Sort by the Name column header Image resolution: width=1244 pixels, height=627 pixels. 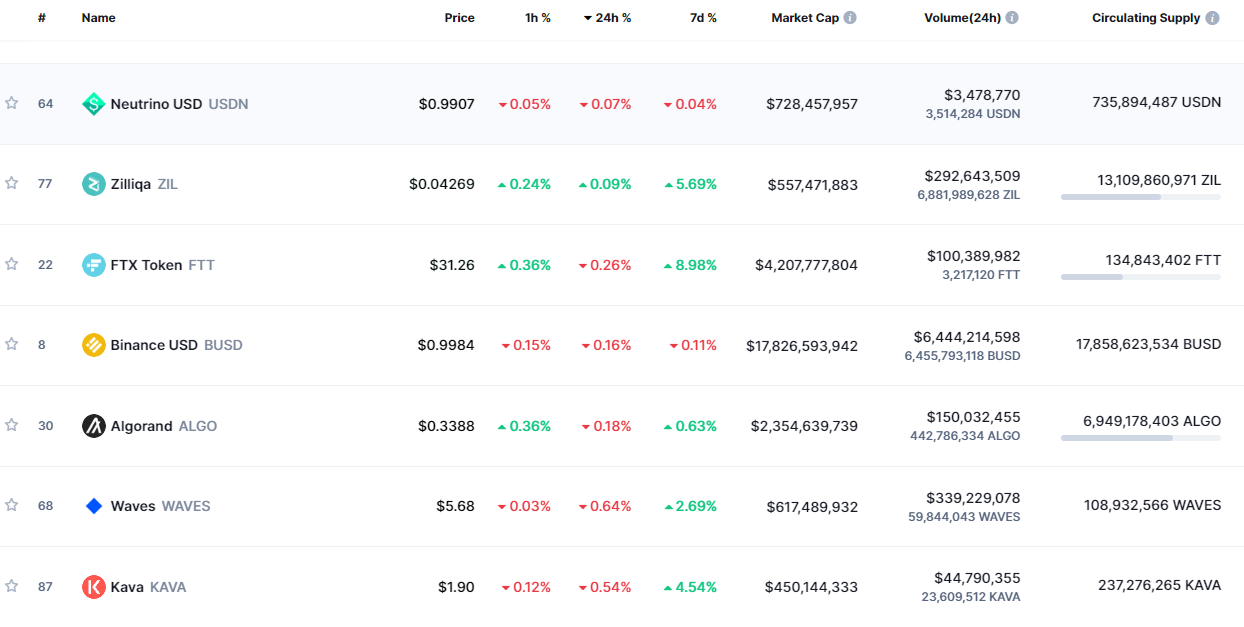coord(98,18)
